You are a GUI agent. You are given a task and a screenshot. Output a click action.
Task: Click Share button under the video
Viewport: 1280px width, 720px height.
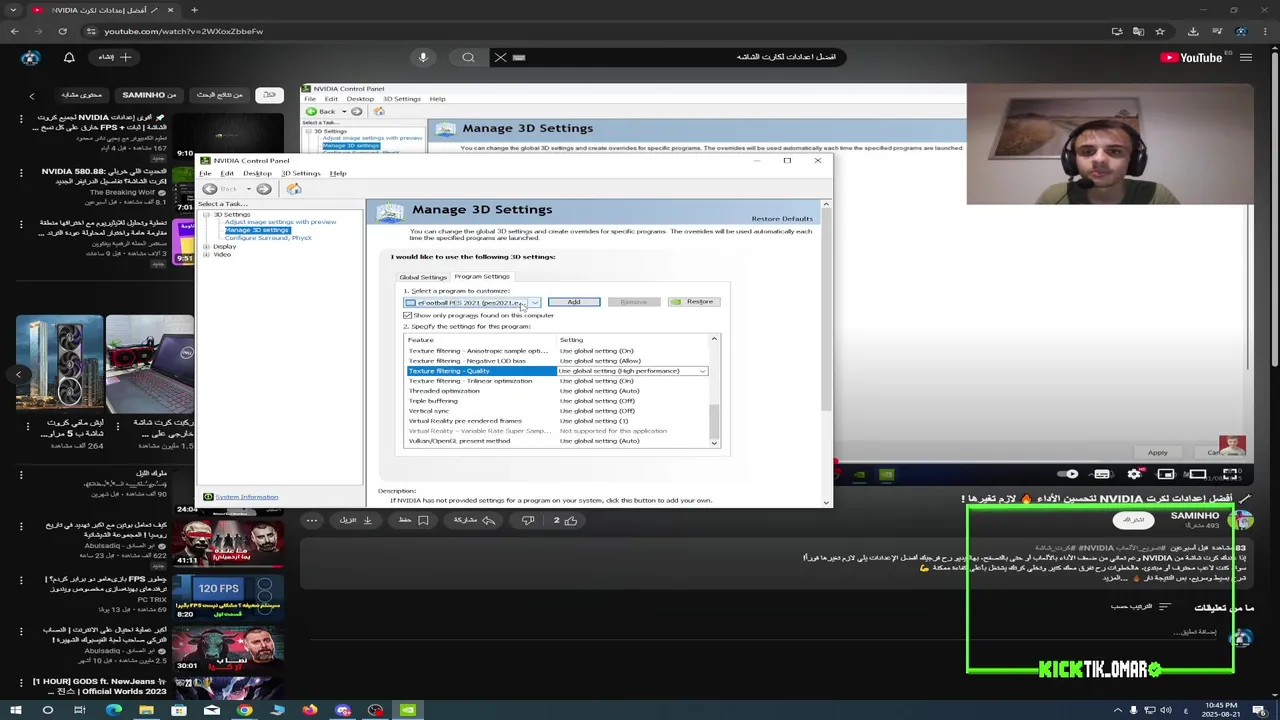[474, 520]
